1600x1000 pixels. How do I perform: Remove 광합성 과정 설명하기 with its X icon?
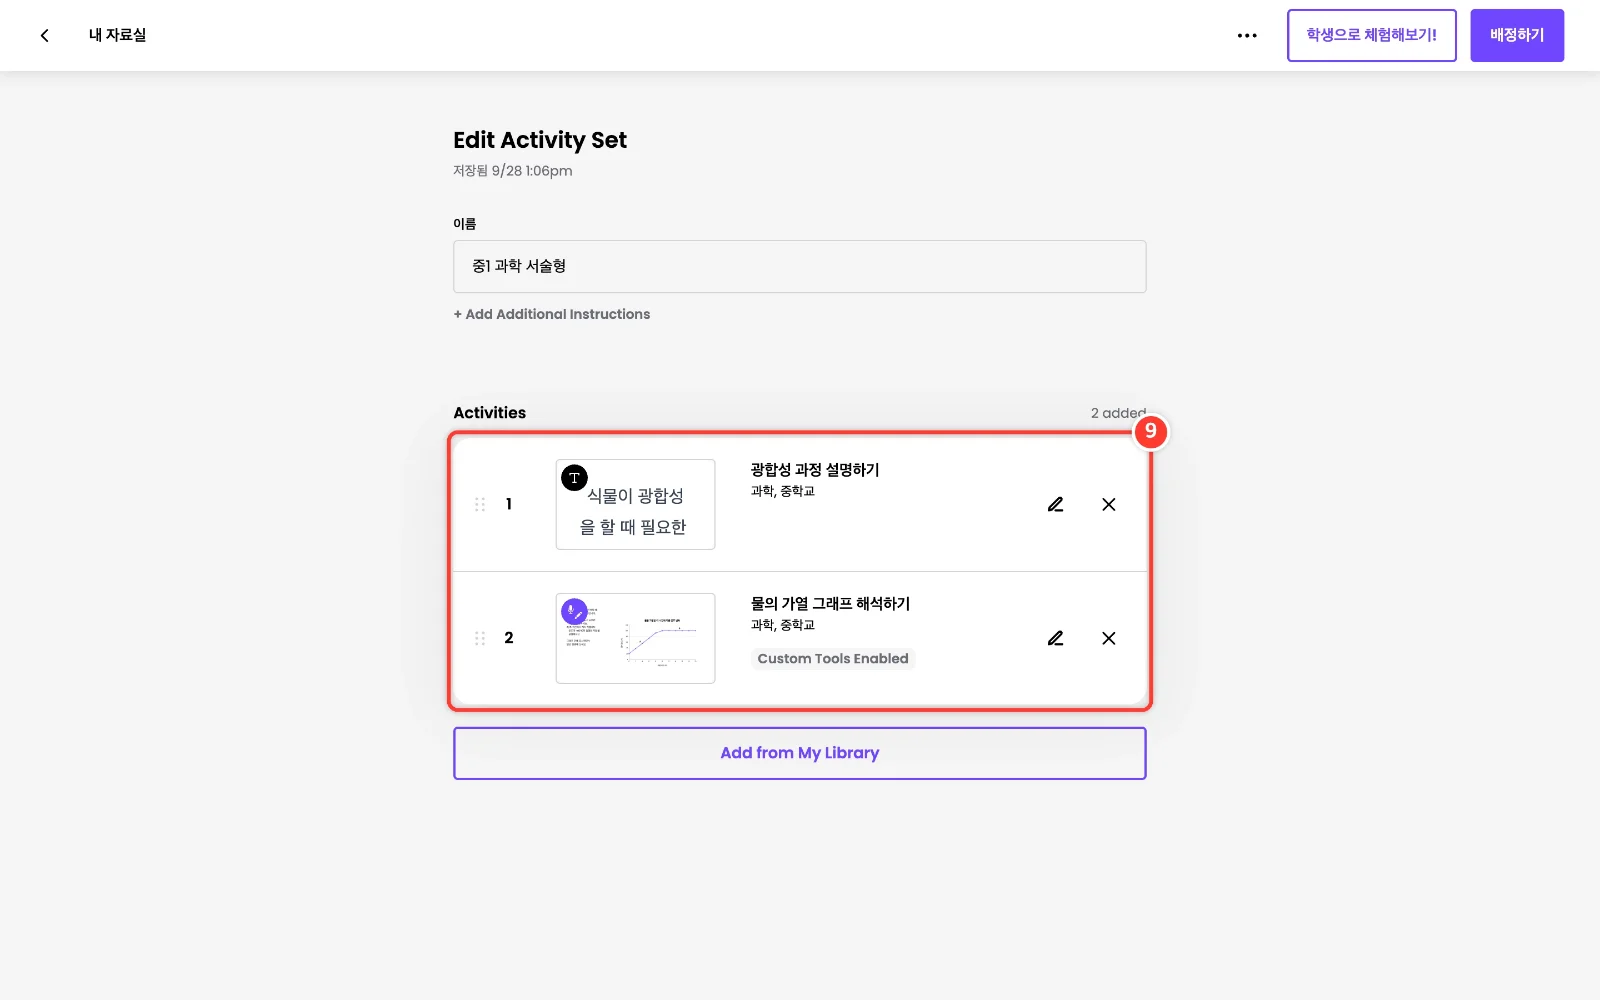[x=1109, y=504]
